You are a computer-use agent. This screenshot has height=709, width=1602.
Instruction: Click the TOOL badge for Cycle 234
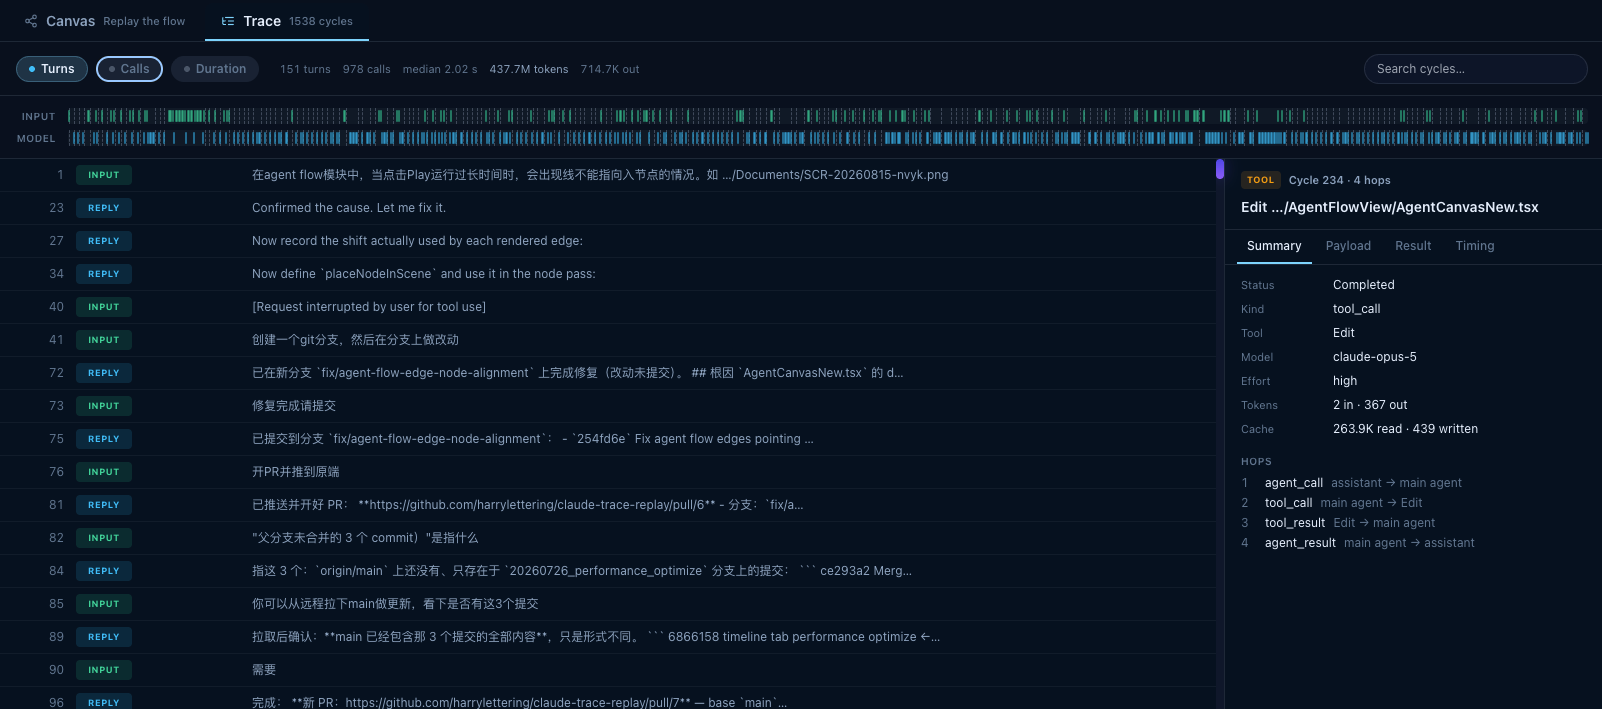tap(1261, 180)
